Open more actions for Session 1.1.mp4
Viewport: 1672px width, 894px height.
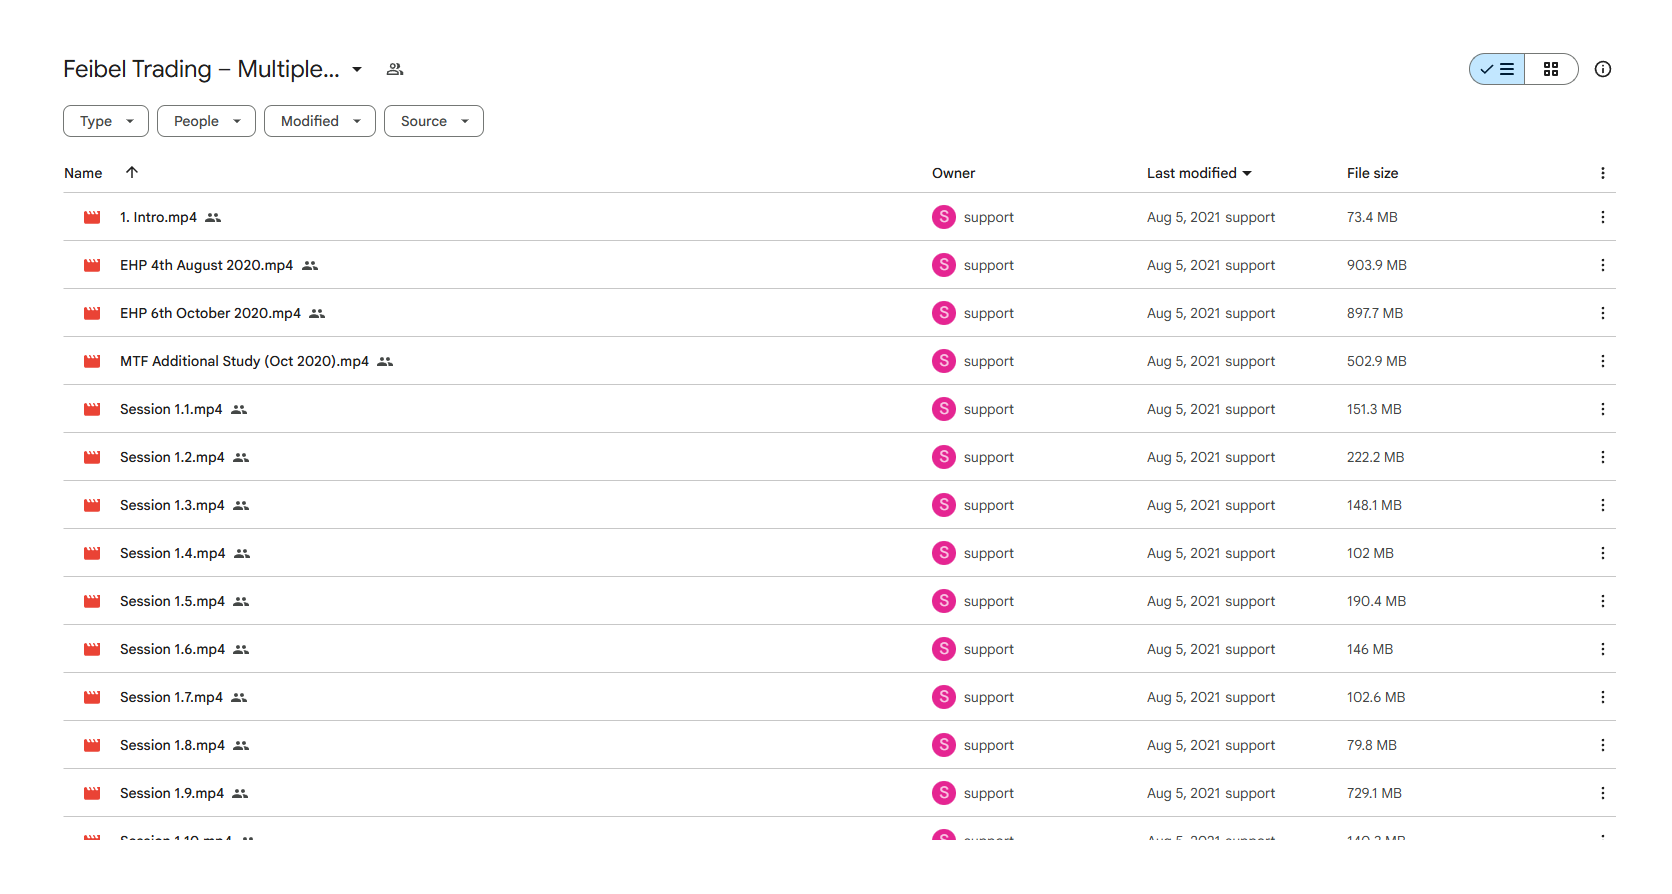point(1603,409)
